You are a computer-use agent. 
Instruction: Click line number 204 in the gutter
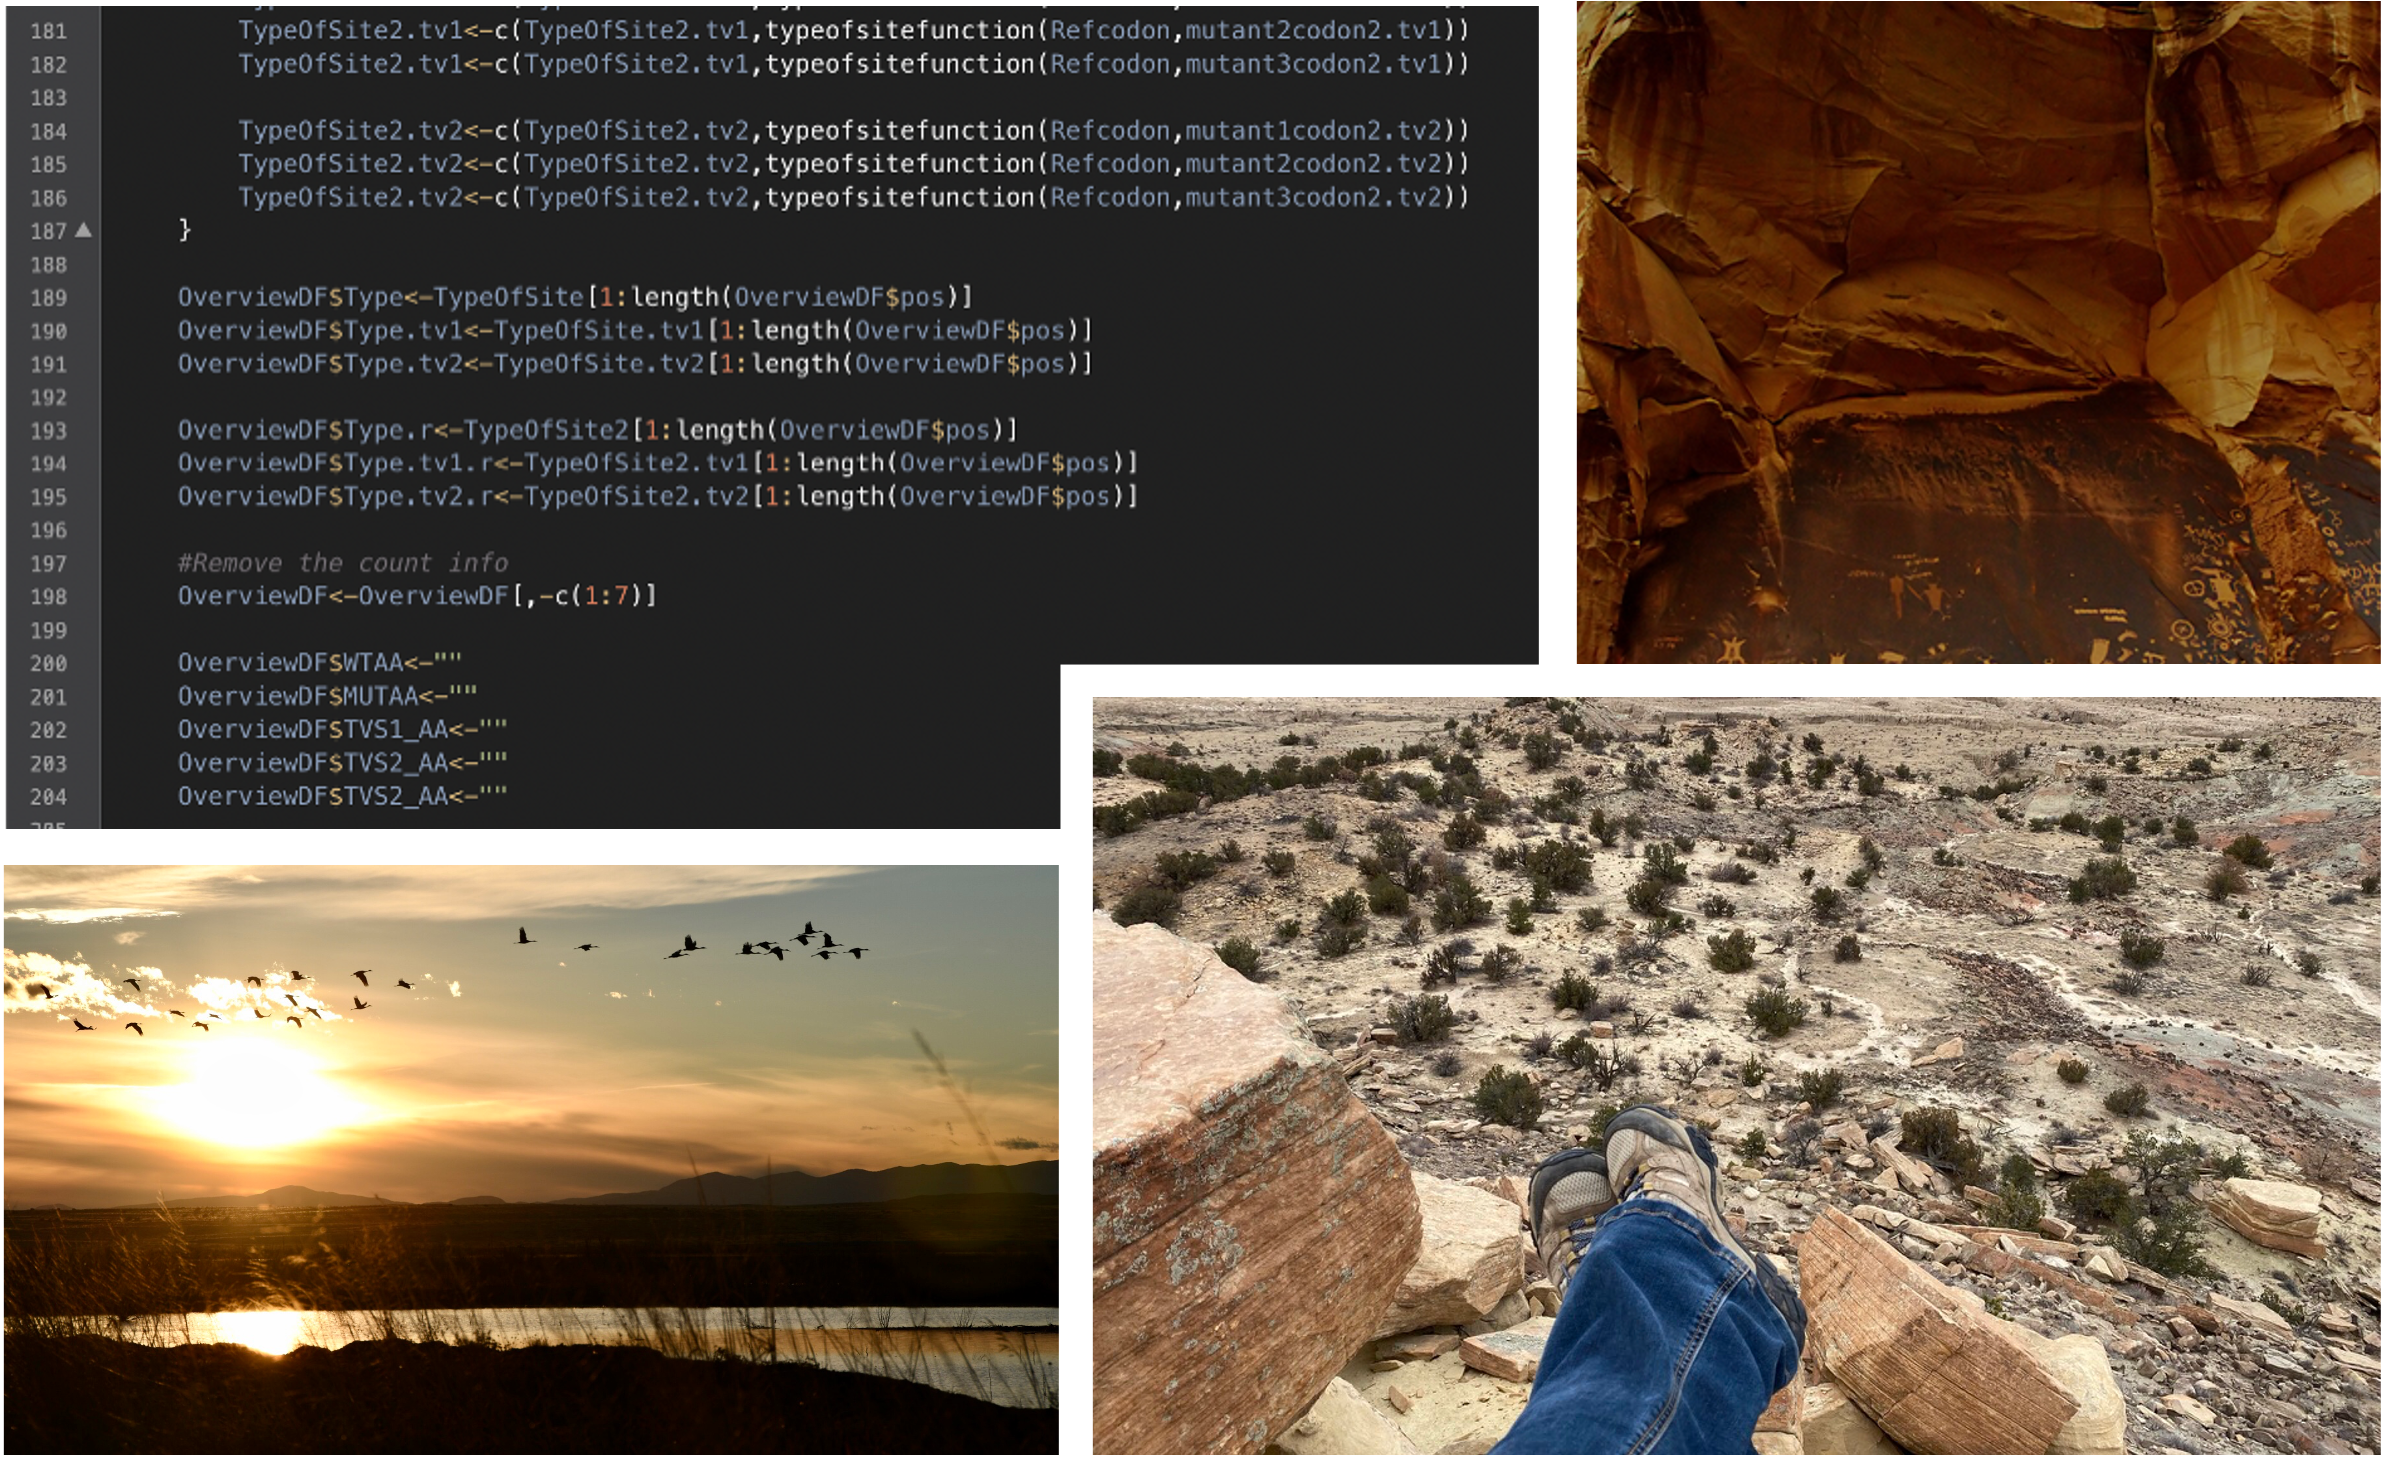[48, 797]
